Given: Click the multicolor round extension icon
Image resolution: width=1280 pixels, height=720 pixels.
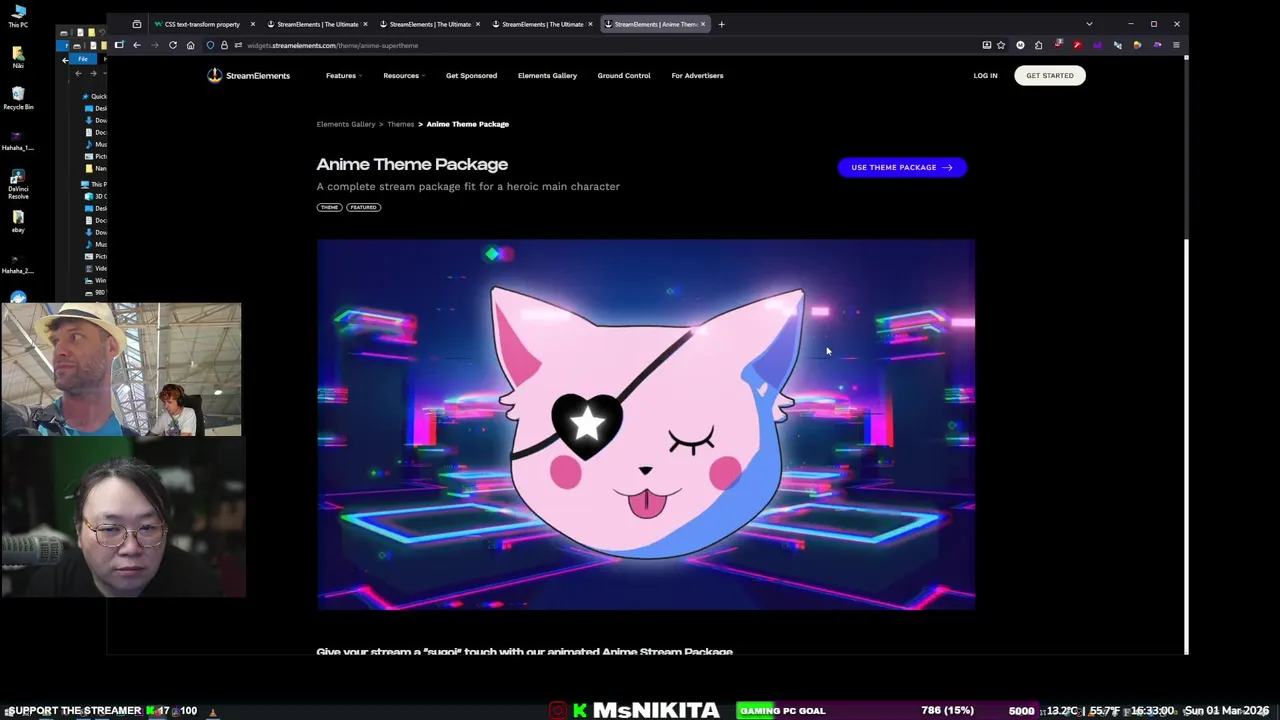Looking at the screenshot, I should (1137, 45).
